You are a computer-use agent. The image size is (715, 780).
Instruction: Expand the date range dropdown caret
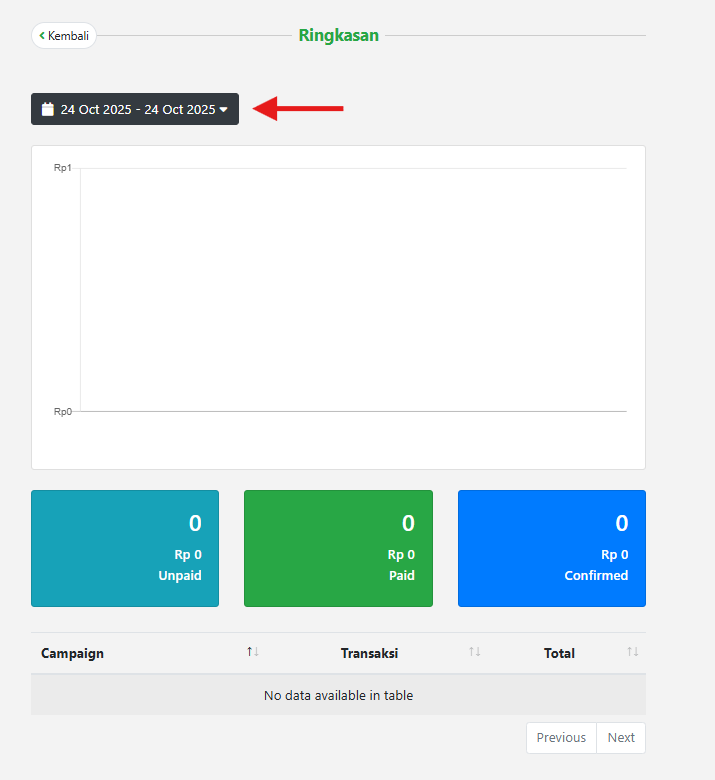pos(223,109)
